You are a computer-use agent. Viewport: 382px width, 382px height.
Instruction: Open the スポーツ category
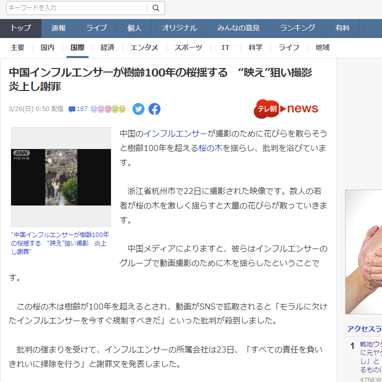click(x=188, y=48)
